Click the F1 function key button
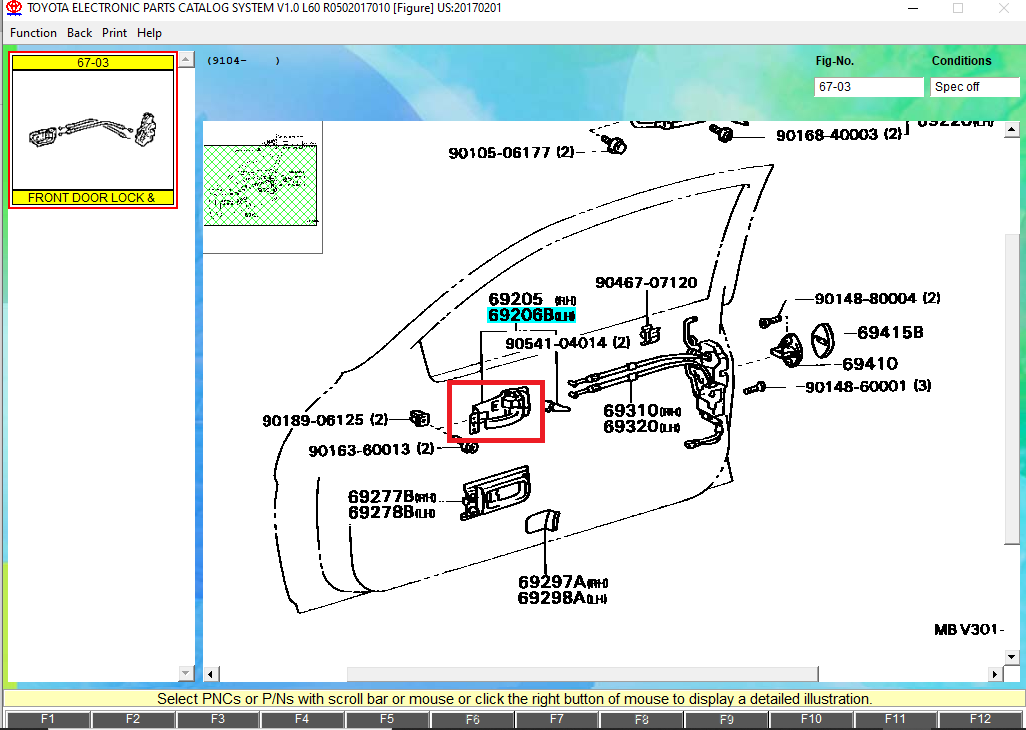 pyautogui.click(x=48, y=720)
